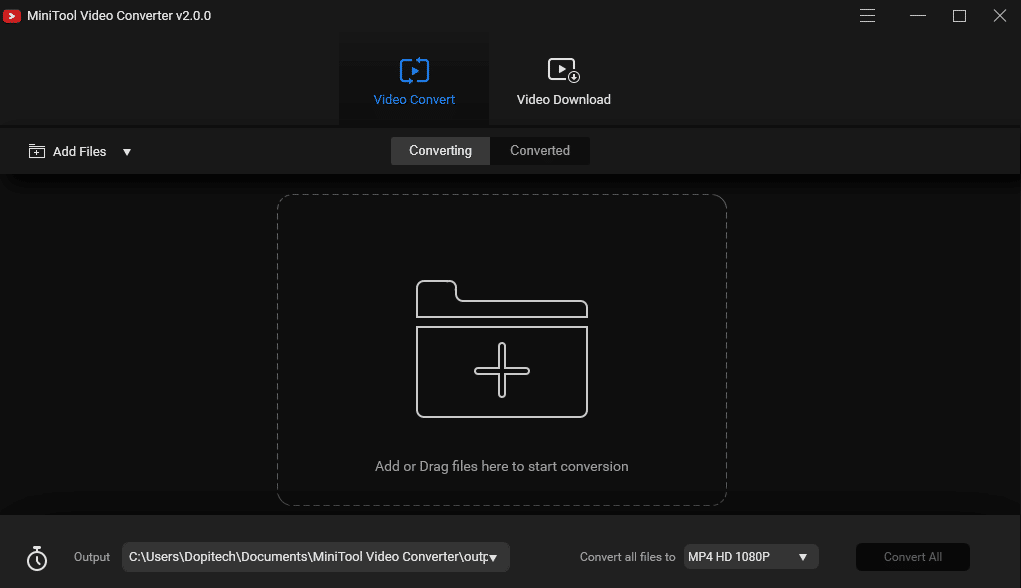
Task: Click the Convert All button
Action: tap(912, 557)
